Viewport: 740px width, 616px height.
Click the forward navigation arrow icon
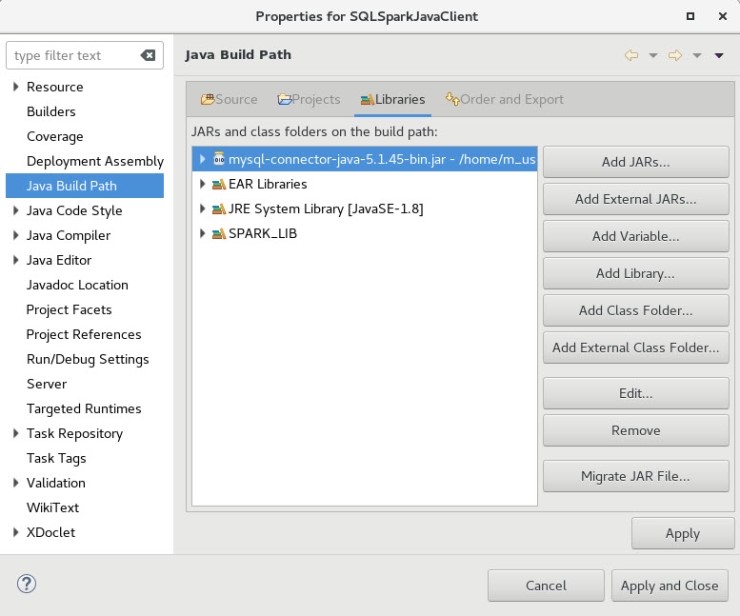pos(675,56)
